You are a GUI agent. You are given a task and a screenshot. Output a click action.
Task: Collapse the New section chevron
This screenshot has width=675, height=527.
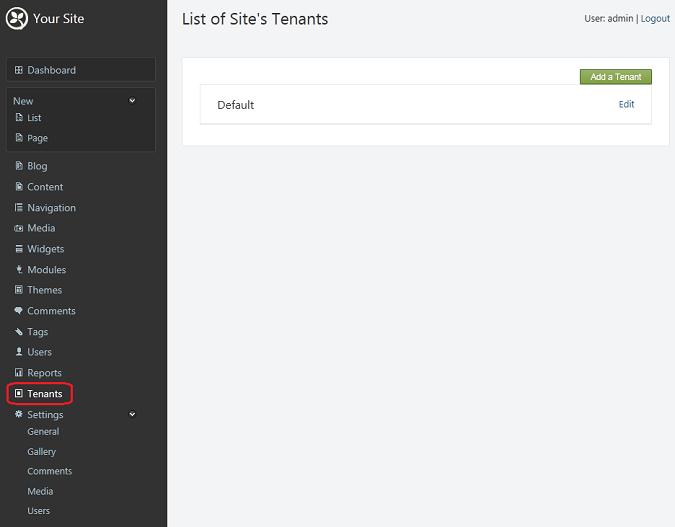pos(132,100)
